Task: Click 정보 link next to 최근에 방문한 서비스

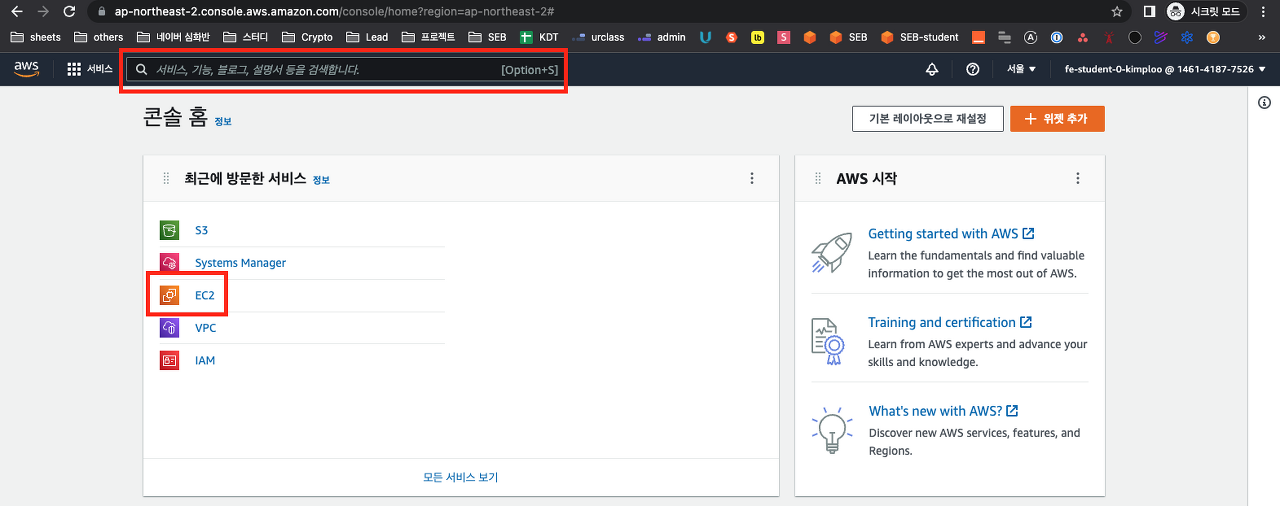Action: pos(321,180)
